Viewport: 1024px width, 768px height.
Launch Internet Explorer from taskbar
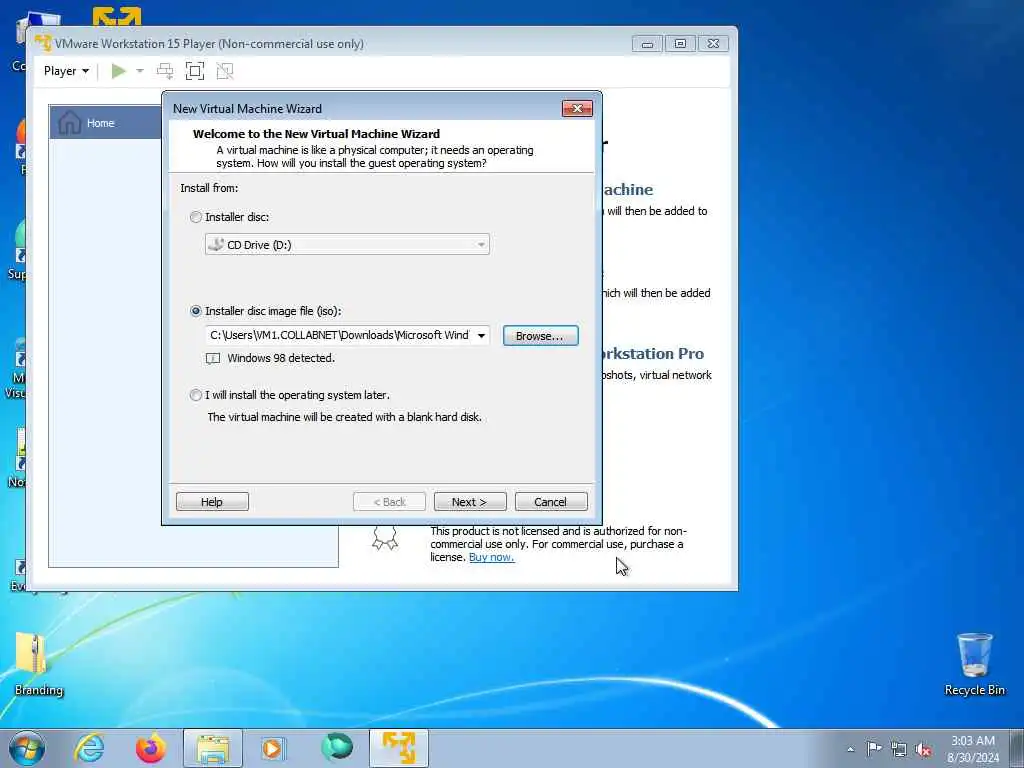click(x=88, y=748)
